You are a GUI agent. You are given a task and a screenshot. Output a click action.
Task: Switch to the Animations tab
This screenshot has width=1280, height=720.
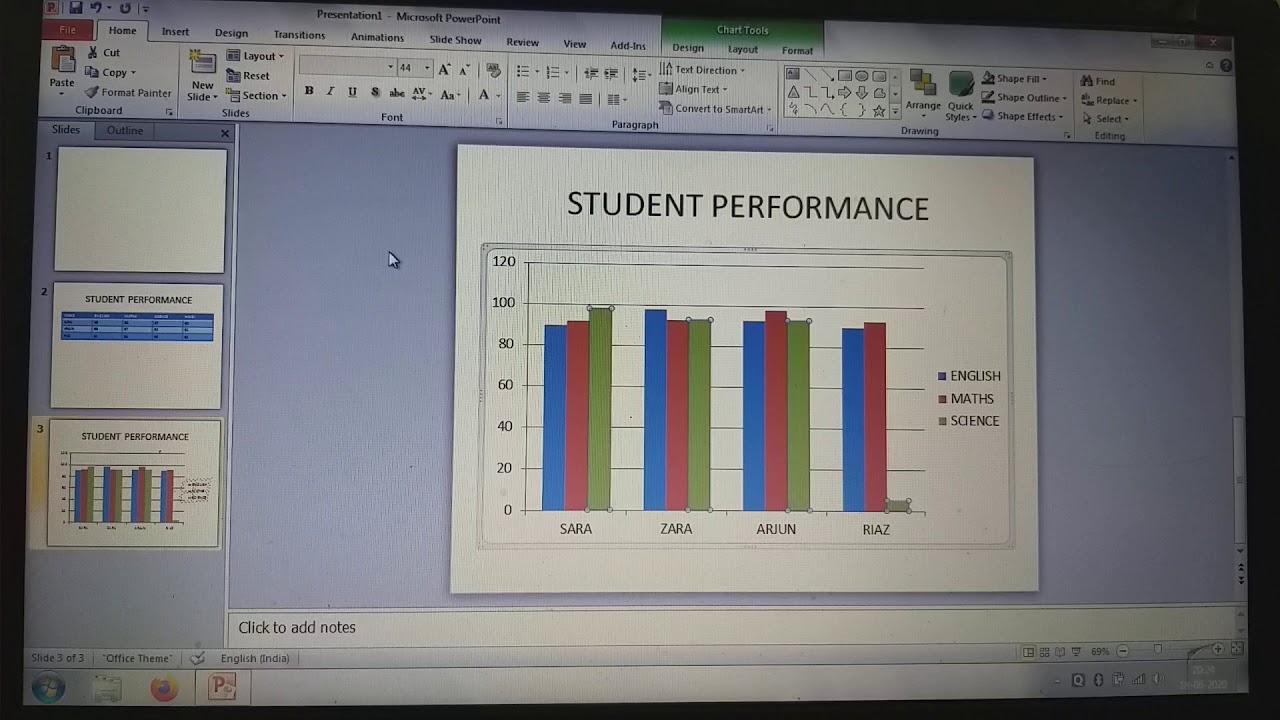377,37
